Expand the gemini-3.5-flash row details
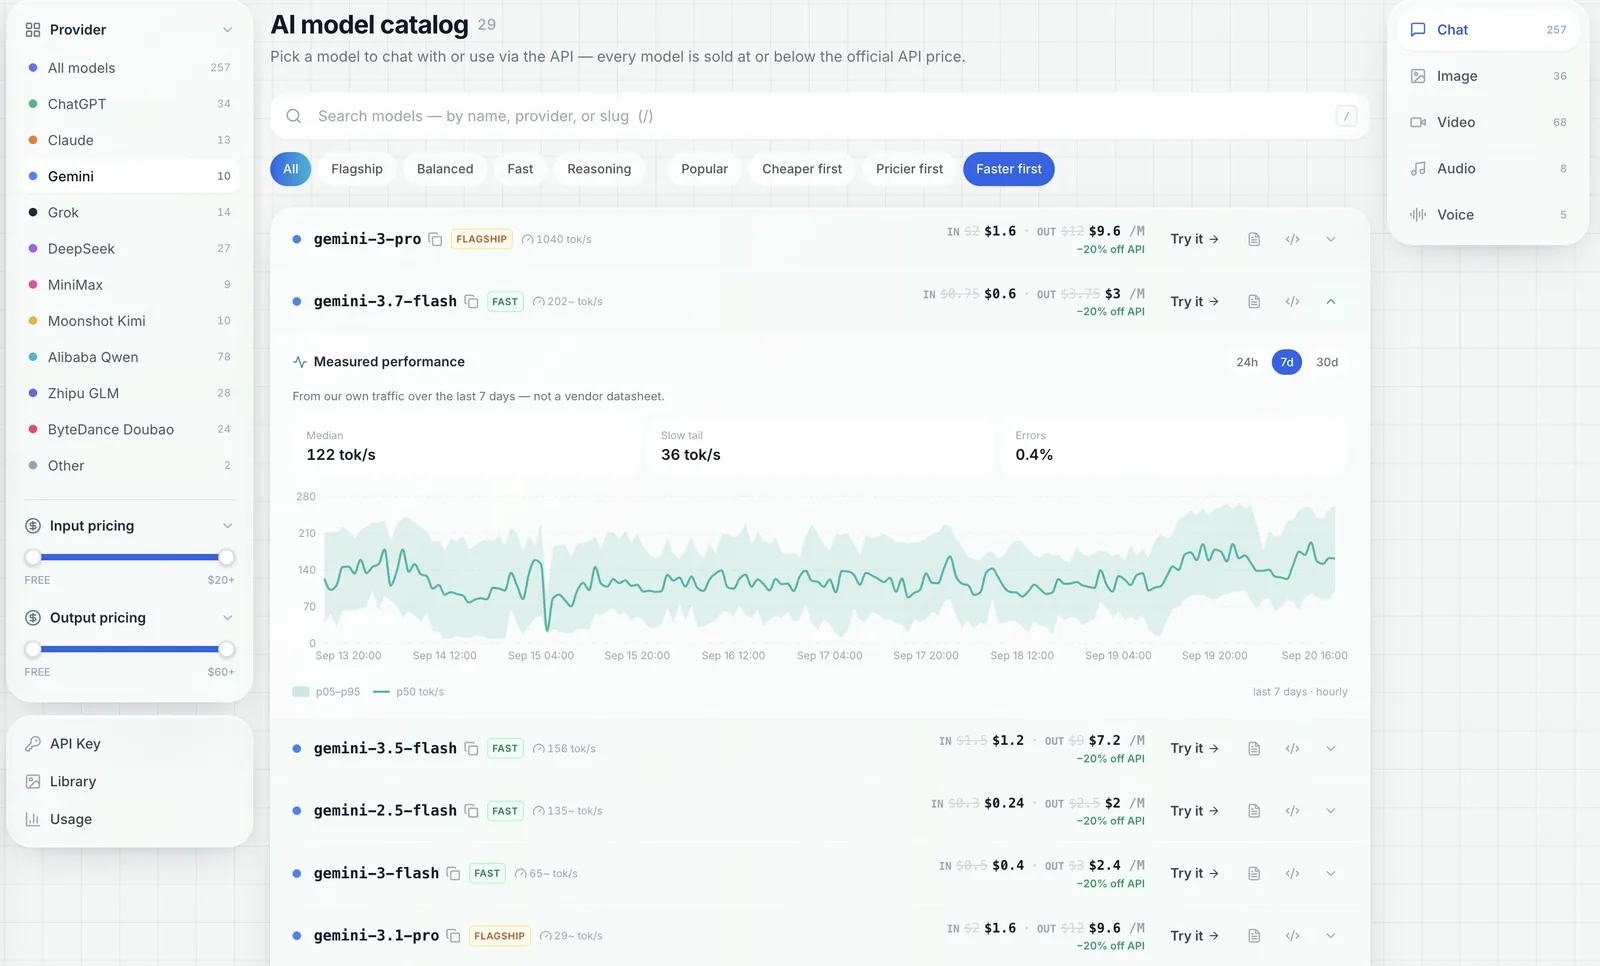Viewport: 1600px width, 966px height. tap(1331, 749)
